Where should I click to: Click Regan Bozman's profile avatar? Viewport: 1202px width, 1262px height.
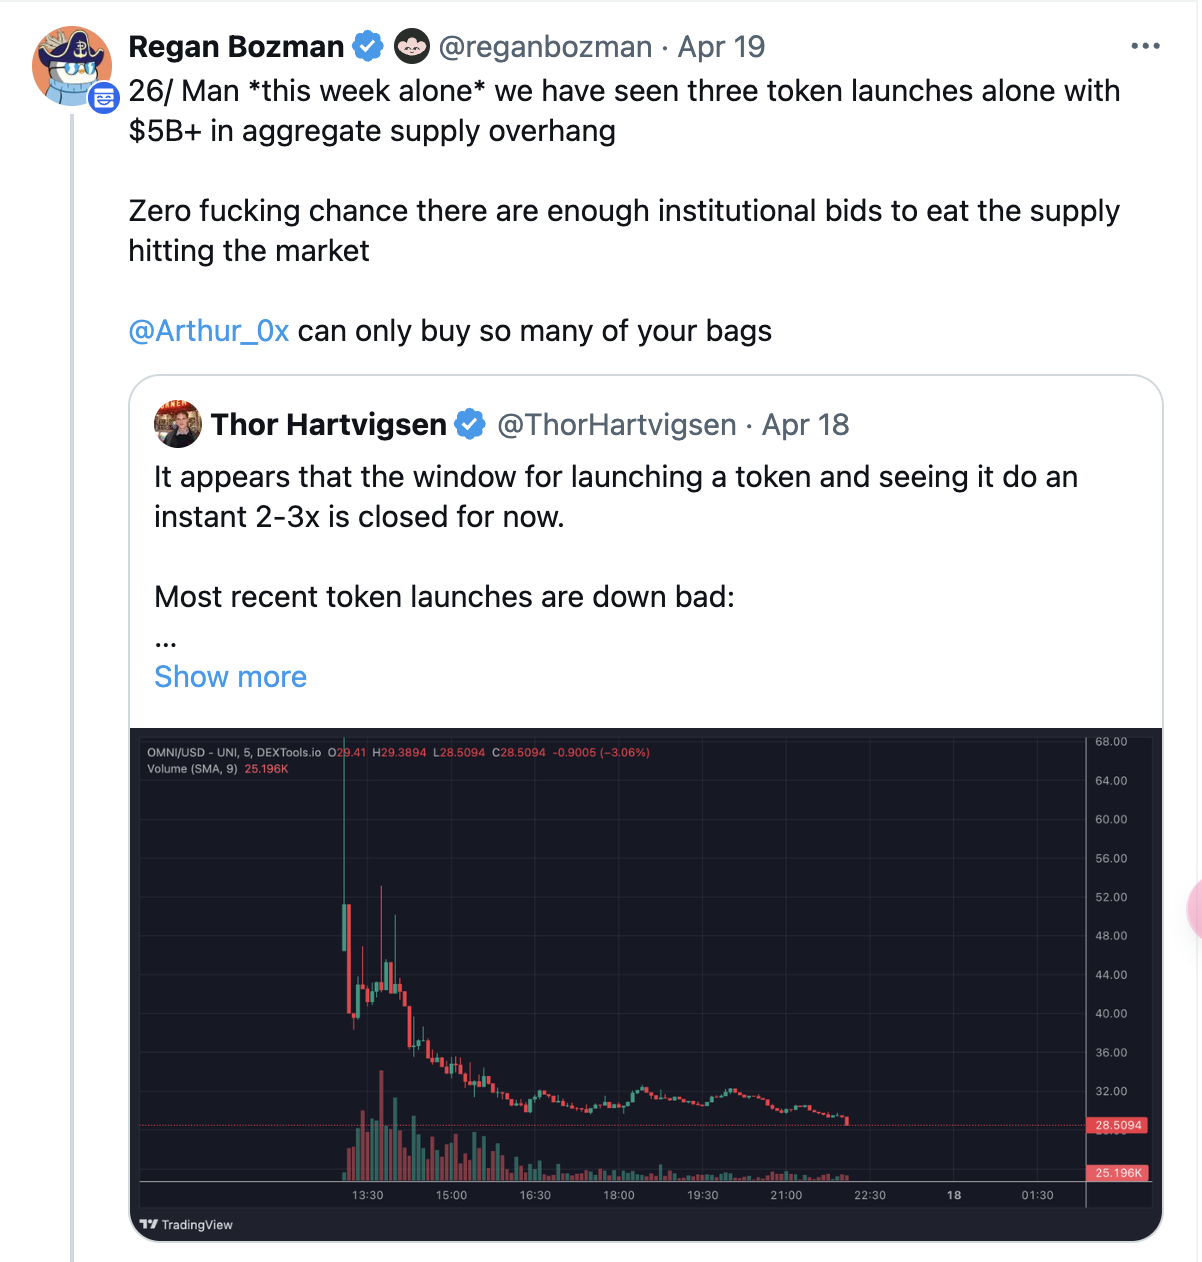71,66
